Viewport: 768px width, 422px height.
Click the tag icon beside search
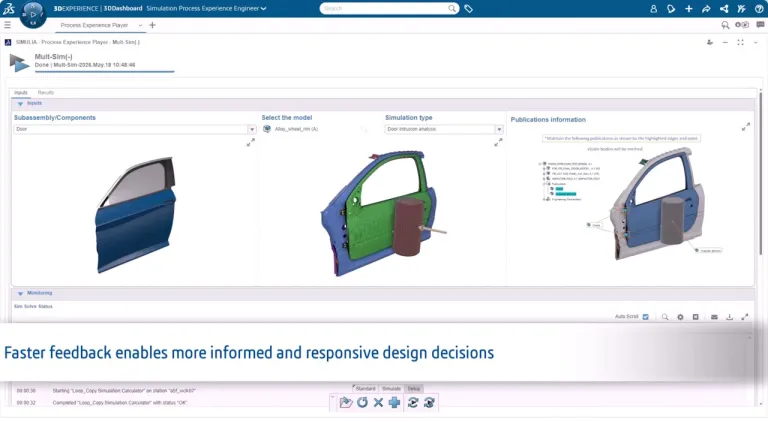pyautogui.click(x=468, y=8)
